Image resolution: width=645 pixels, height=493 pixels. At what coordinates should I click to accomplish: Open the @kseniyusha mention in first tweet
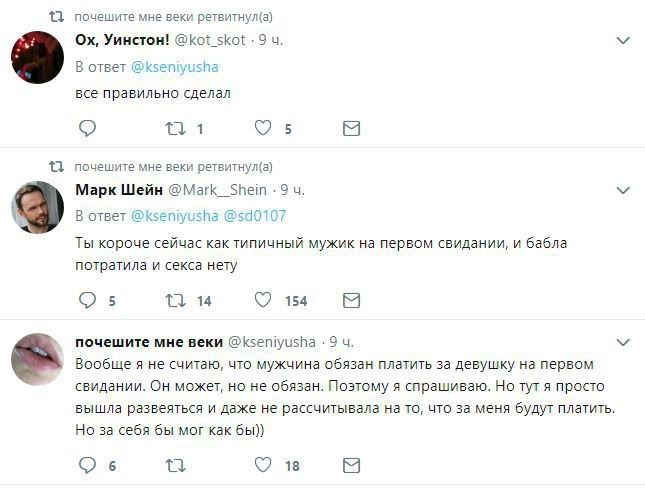pos(175,67)
